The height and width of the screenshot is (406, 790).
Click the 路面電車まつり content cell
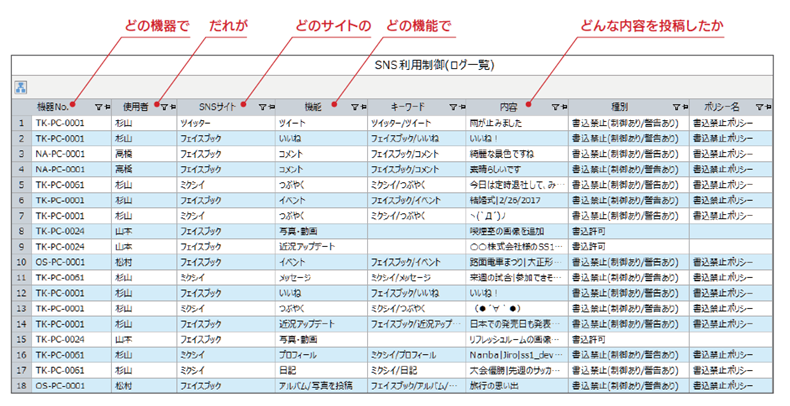pyautogui.click(x=515, y=262)
